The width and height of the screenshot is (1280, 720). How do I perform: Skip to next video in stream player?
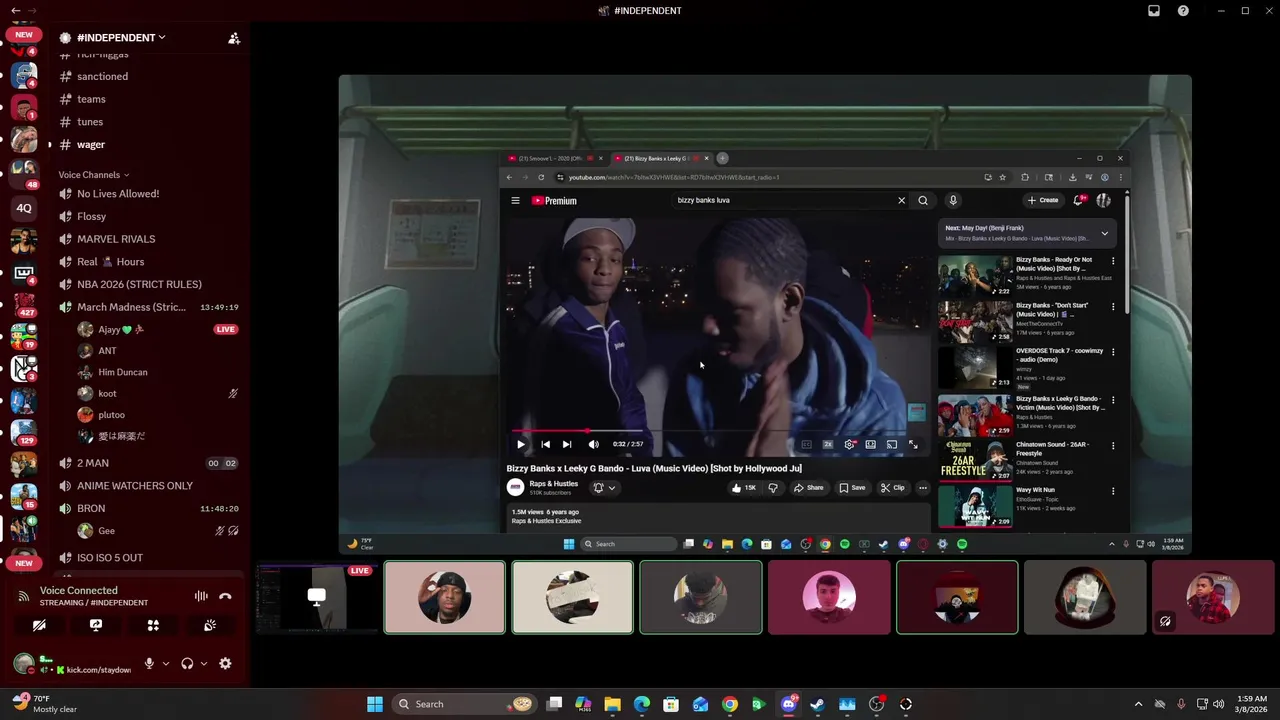pyautogui.click(x=567, y=444)
